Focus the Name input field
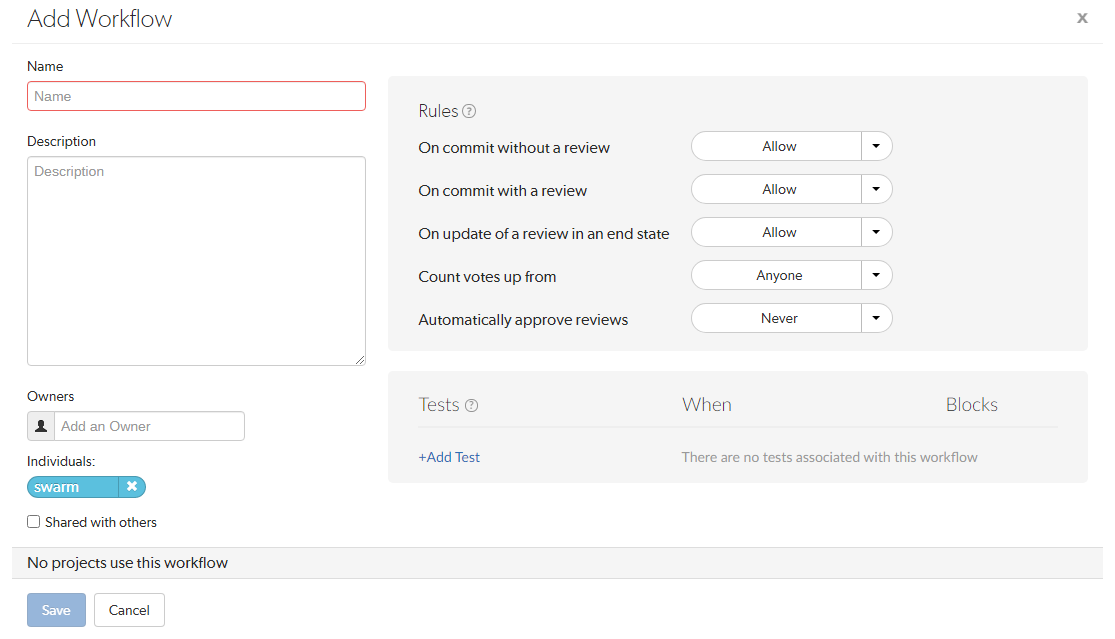Image resolution: width=1115 pixels, height=639 pixels. click(x=196, y=96)
